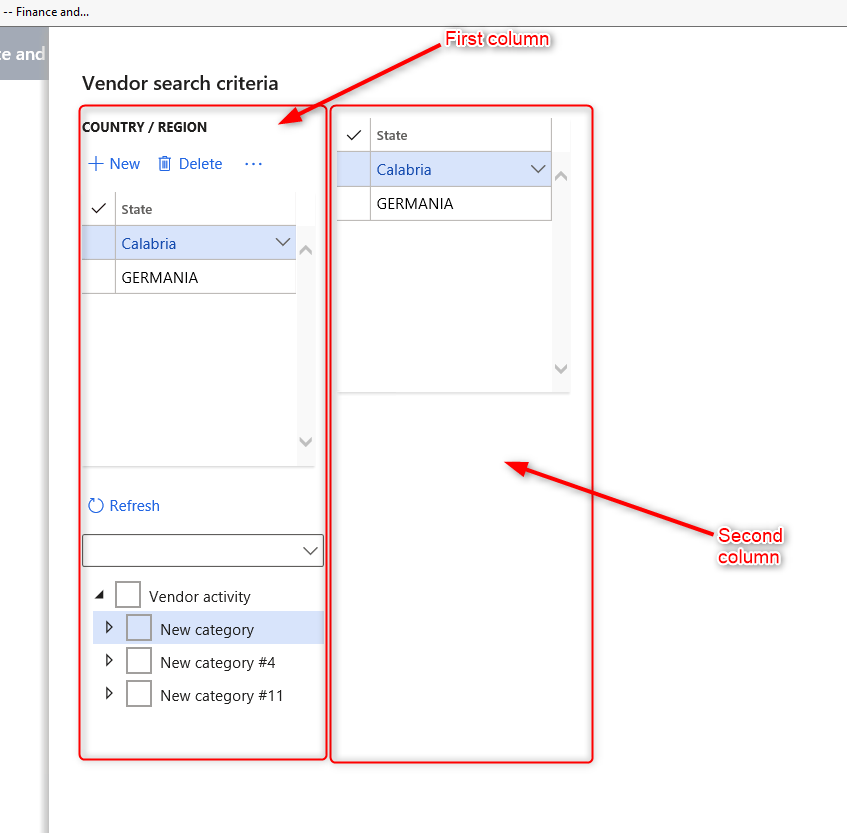Open the empty combo box below Refresh
Image resolution: width=847 pixels, height=833 pixels.
pyautogui.click(x=309, y=551)
